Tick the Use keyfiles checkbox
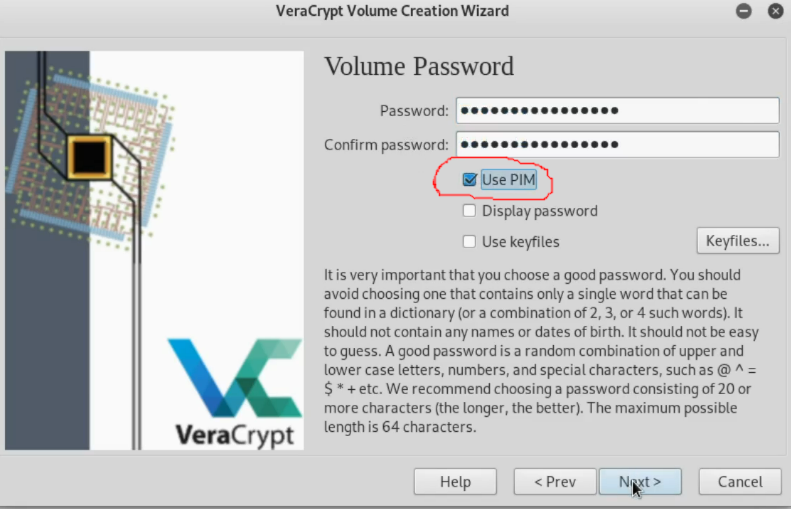Viewport: 791px width, 509px height. coord(469,242)
